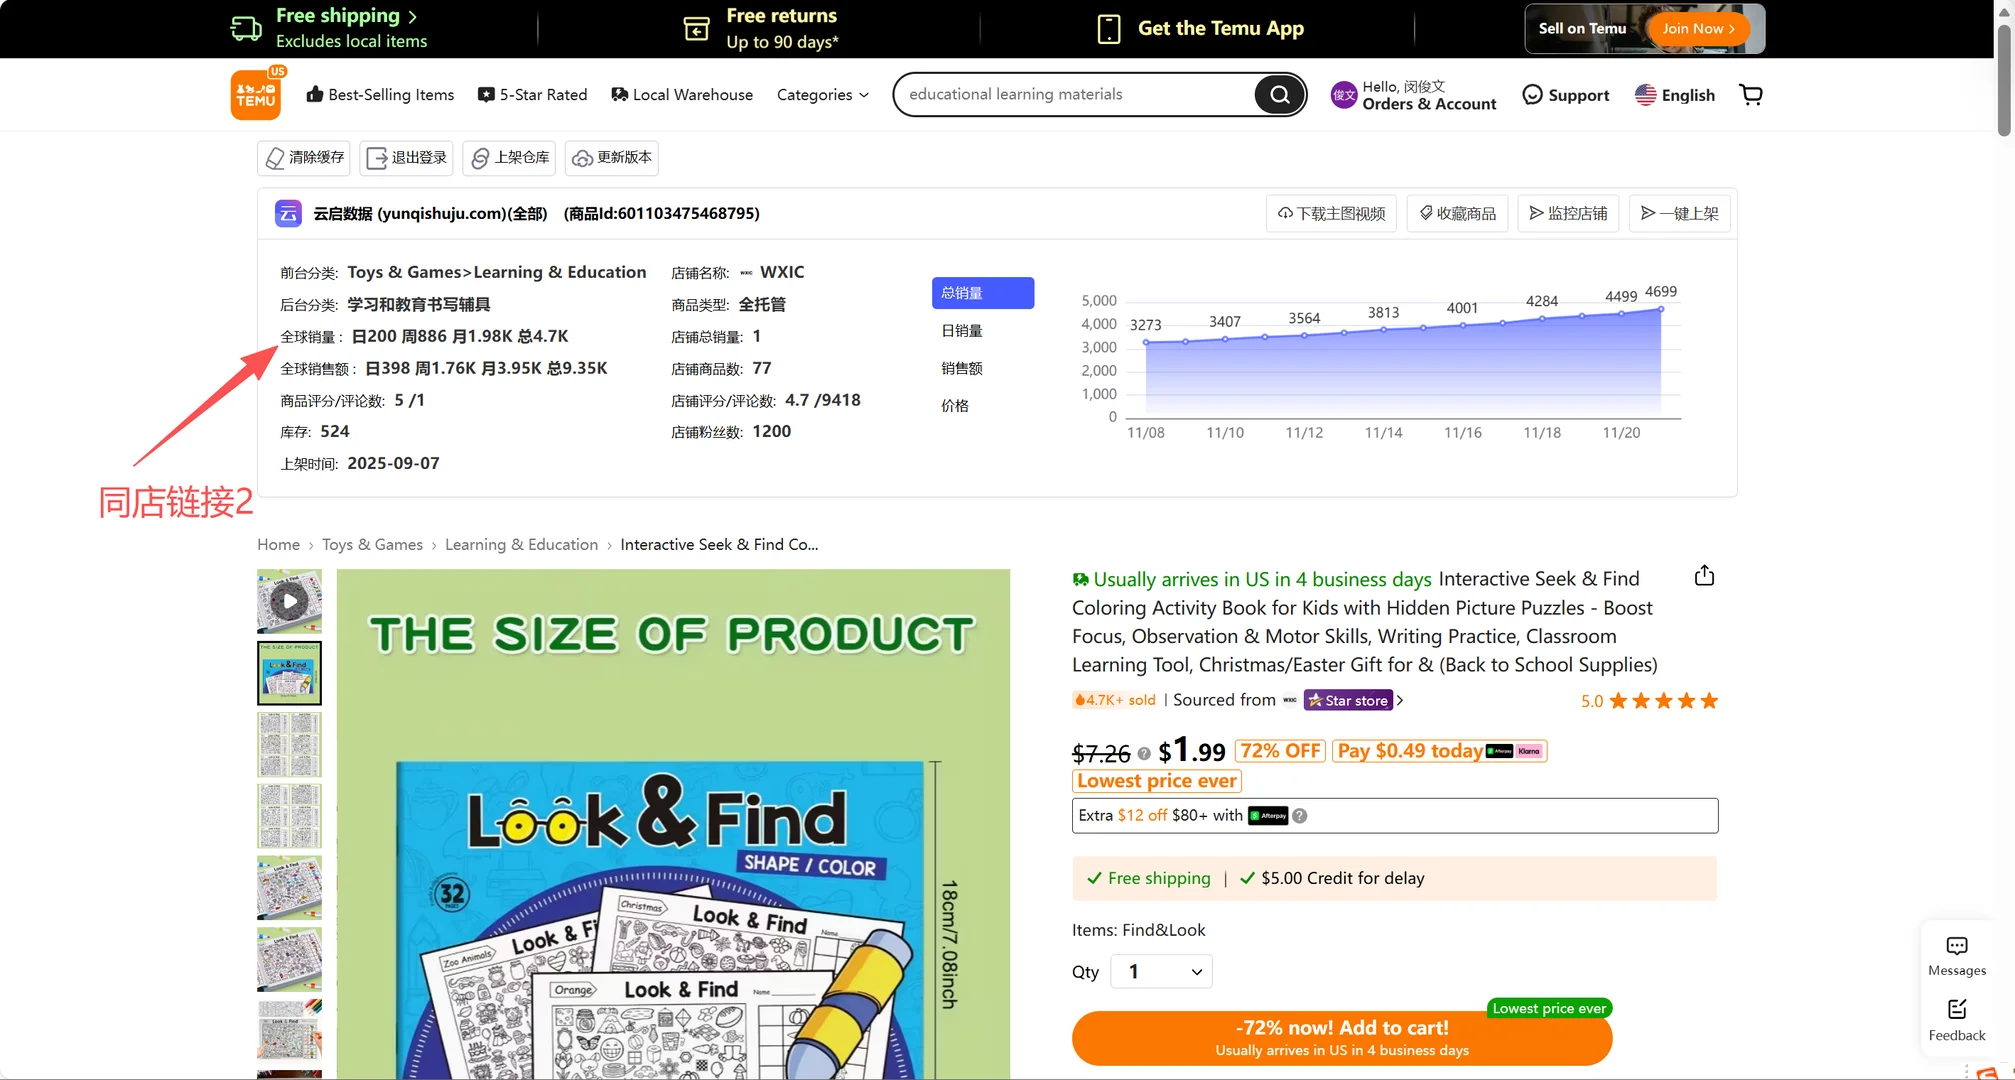Select the fourth product thumbnail

[x=289, y=817]
